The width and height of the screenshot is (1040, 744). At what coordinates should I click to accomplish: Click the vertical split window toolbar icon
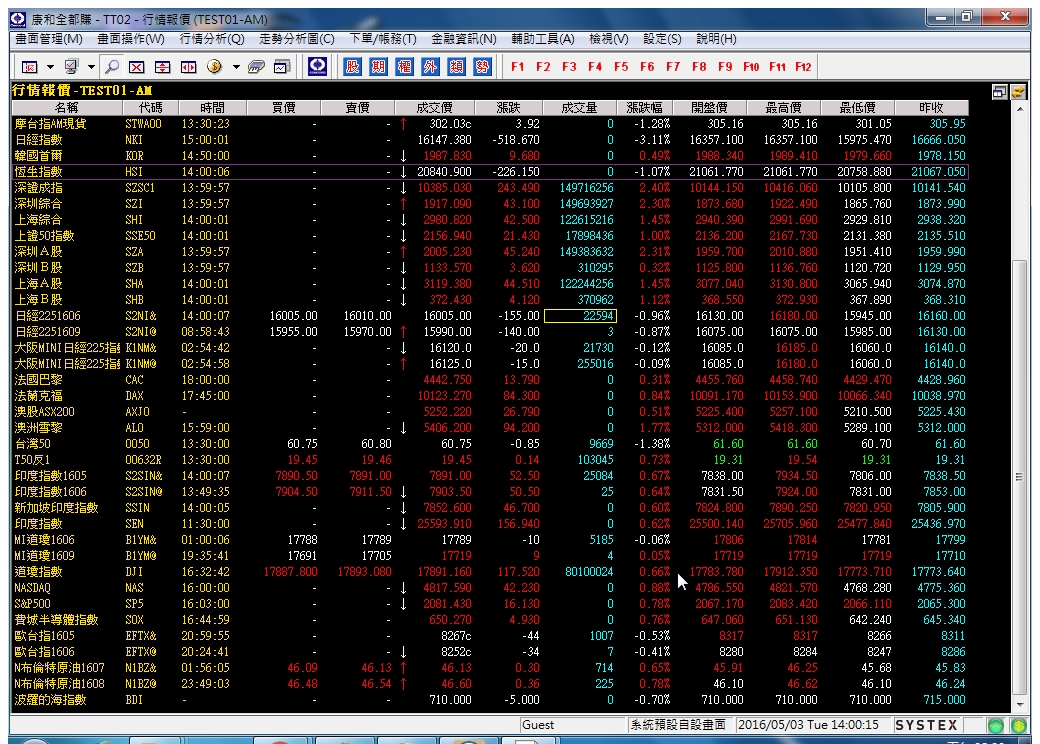coord(162,67)
